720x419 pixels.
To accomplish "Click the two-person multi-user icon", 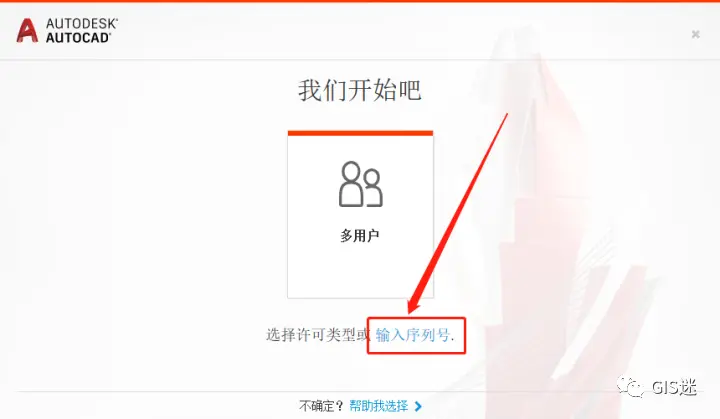I will tap(360, 184).
